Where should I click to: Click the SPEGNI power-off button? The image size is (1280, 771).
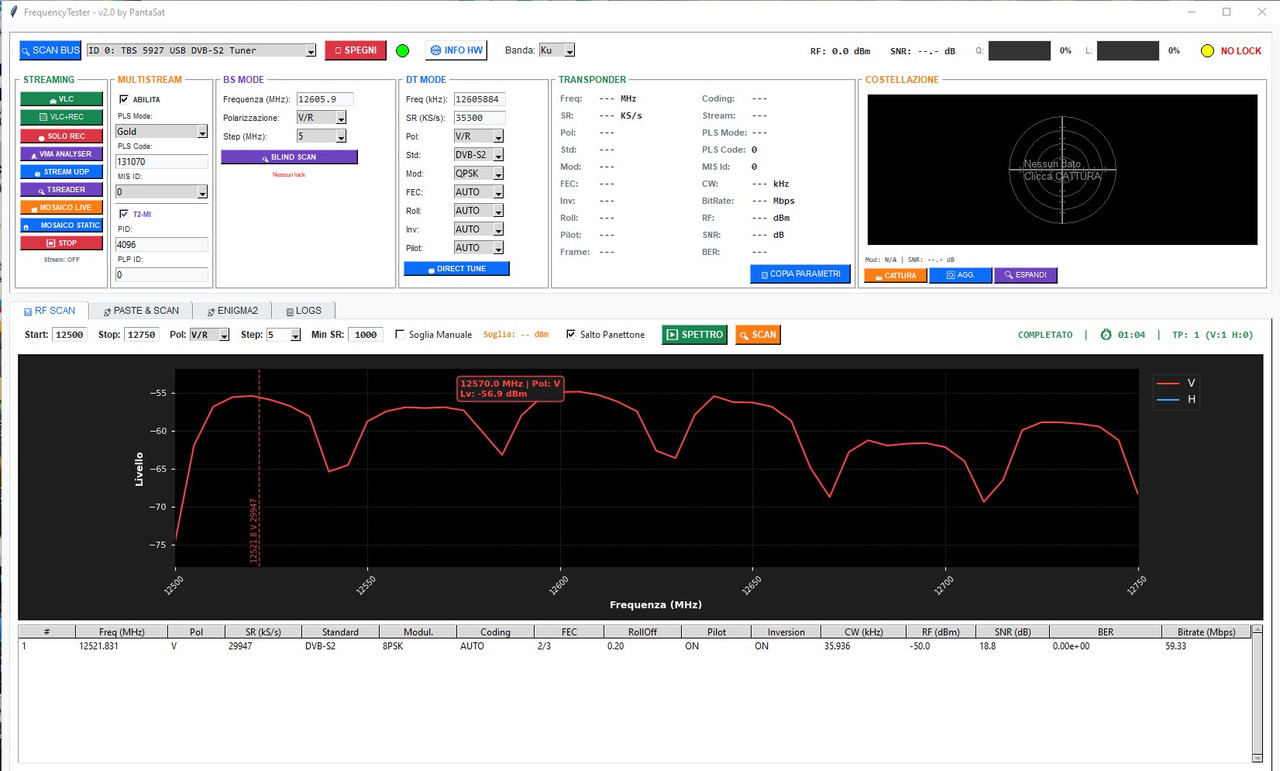[355, 50]
